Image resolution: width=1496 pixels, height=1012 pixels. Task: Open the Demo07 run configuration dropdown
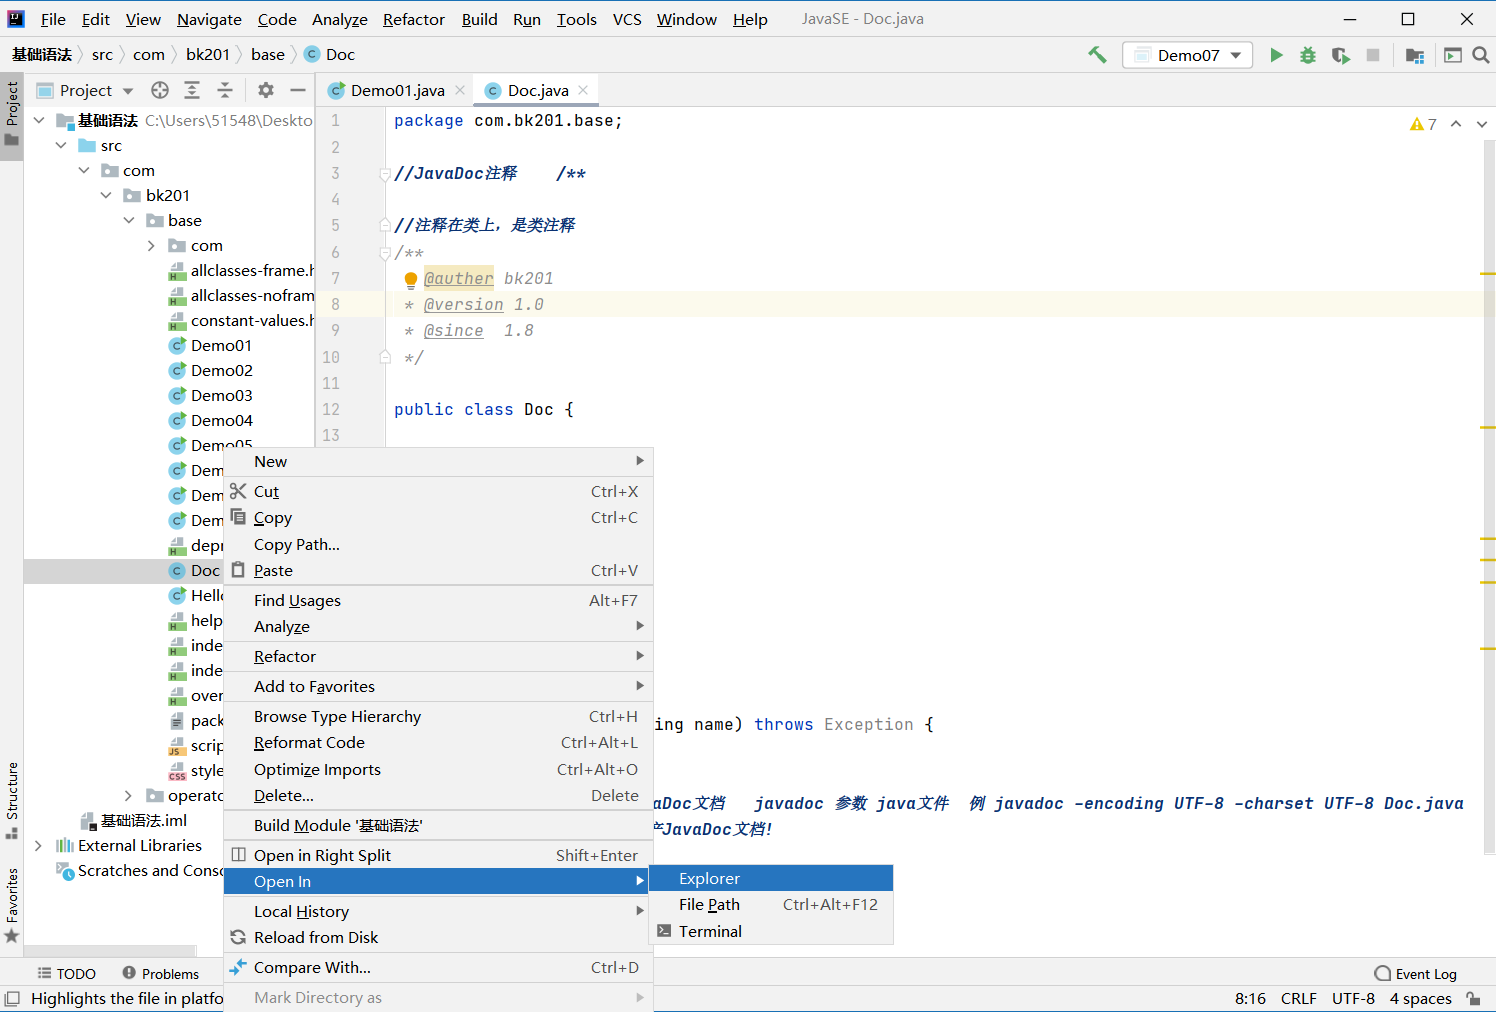(x=1187, y=55)
